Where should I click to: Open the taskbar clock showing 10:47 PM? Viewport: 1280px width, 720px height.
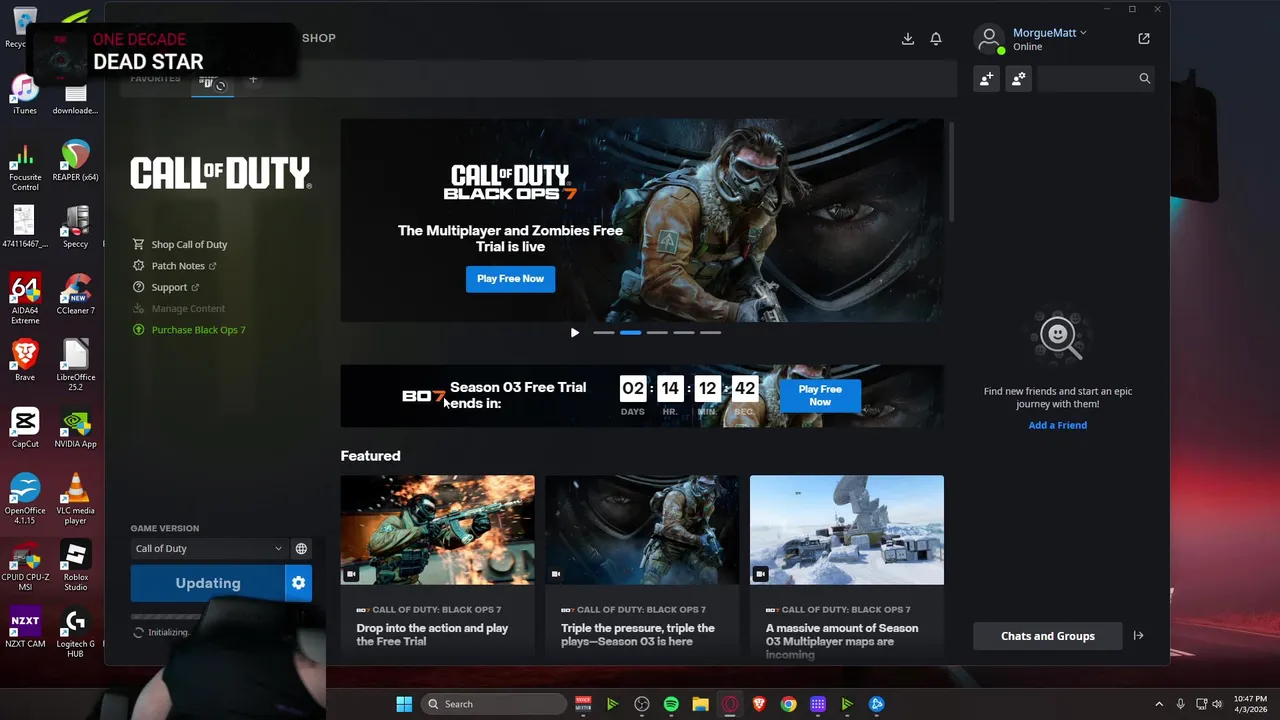[1250, 704]
